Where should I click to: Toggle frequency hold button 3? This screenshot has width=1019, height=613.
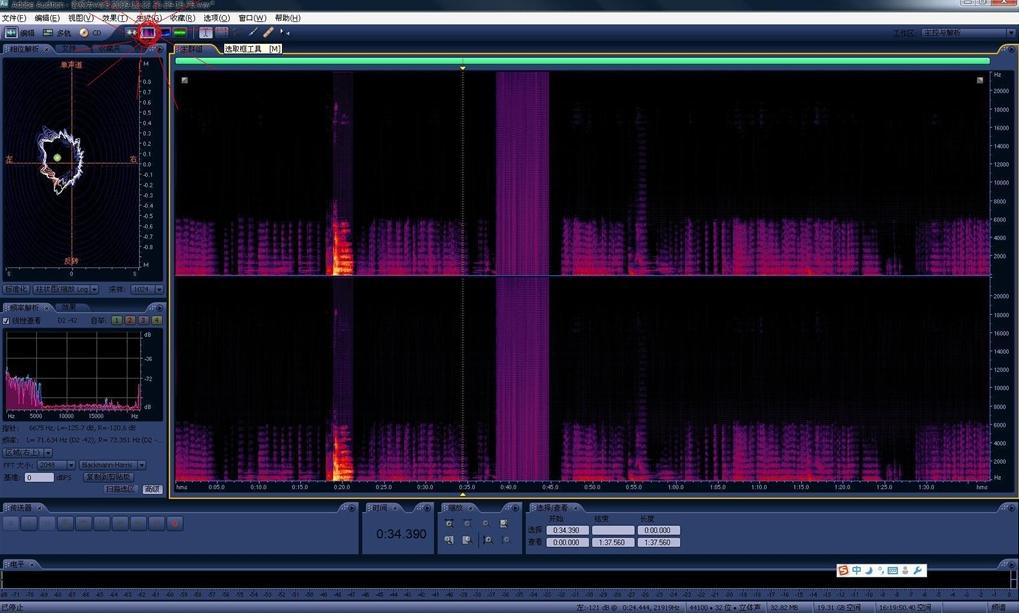pyautogui.click(x=143, y=320)
